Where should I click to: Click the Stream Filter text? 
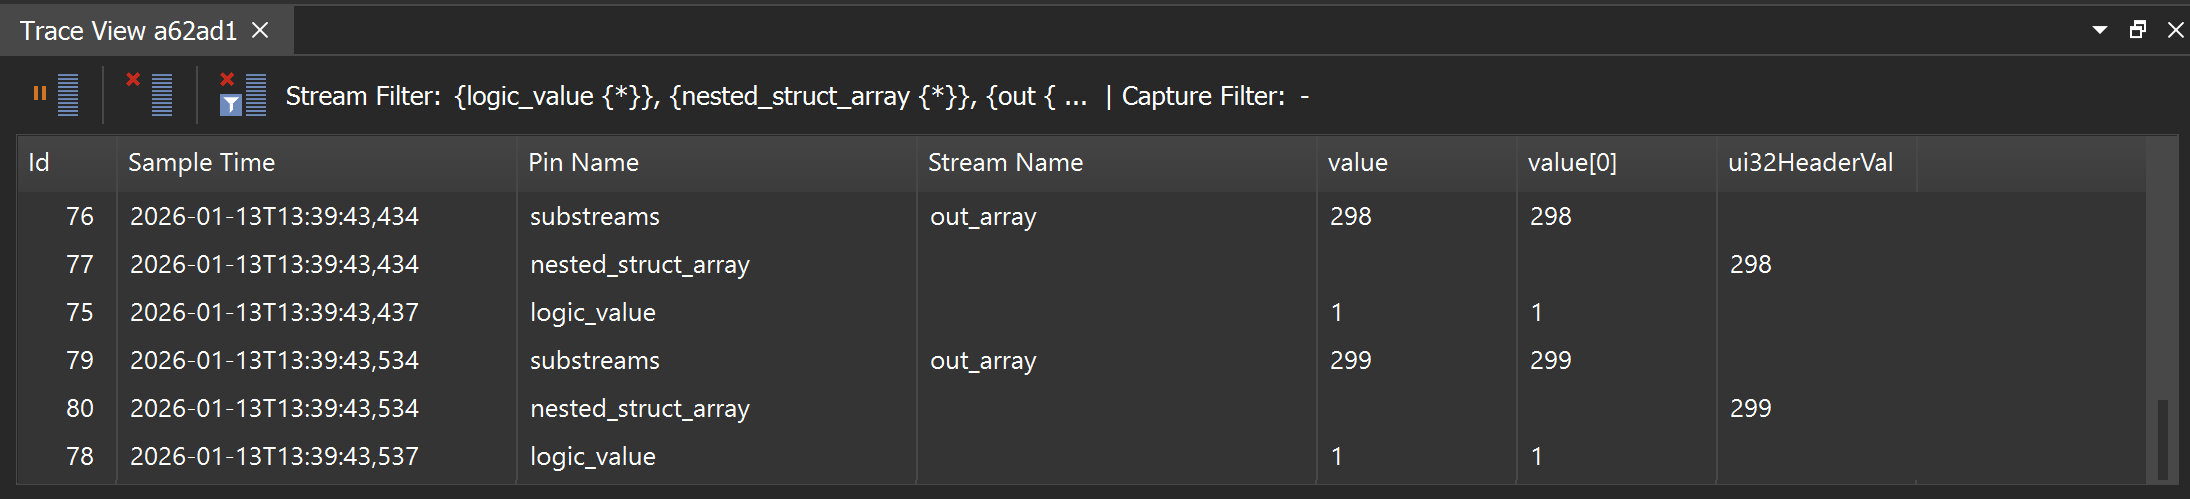tap(686, 96)
